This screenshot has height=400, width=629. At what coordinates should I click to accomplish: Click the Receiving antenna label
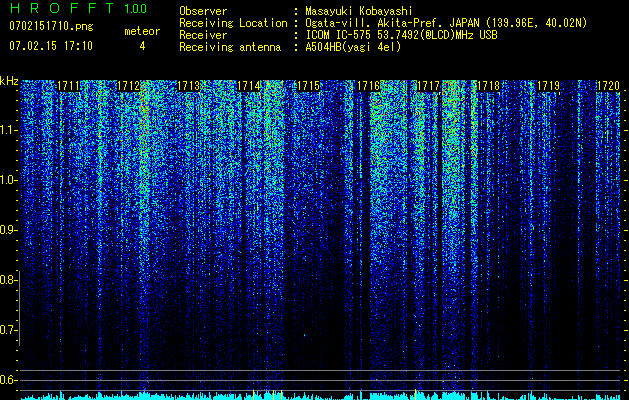[x=230, y=47]
